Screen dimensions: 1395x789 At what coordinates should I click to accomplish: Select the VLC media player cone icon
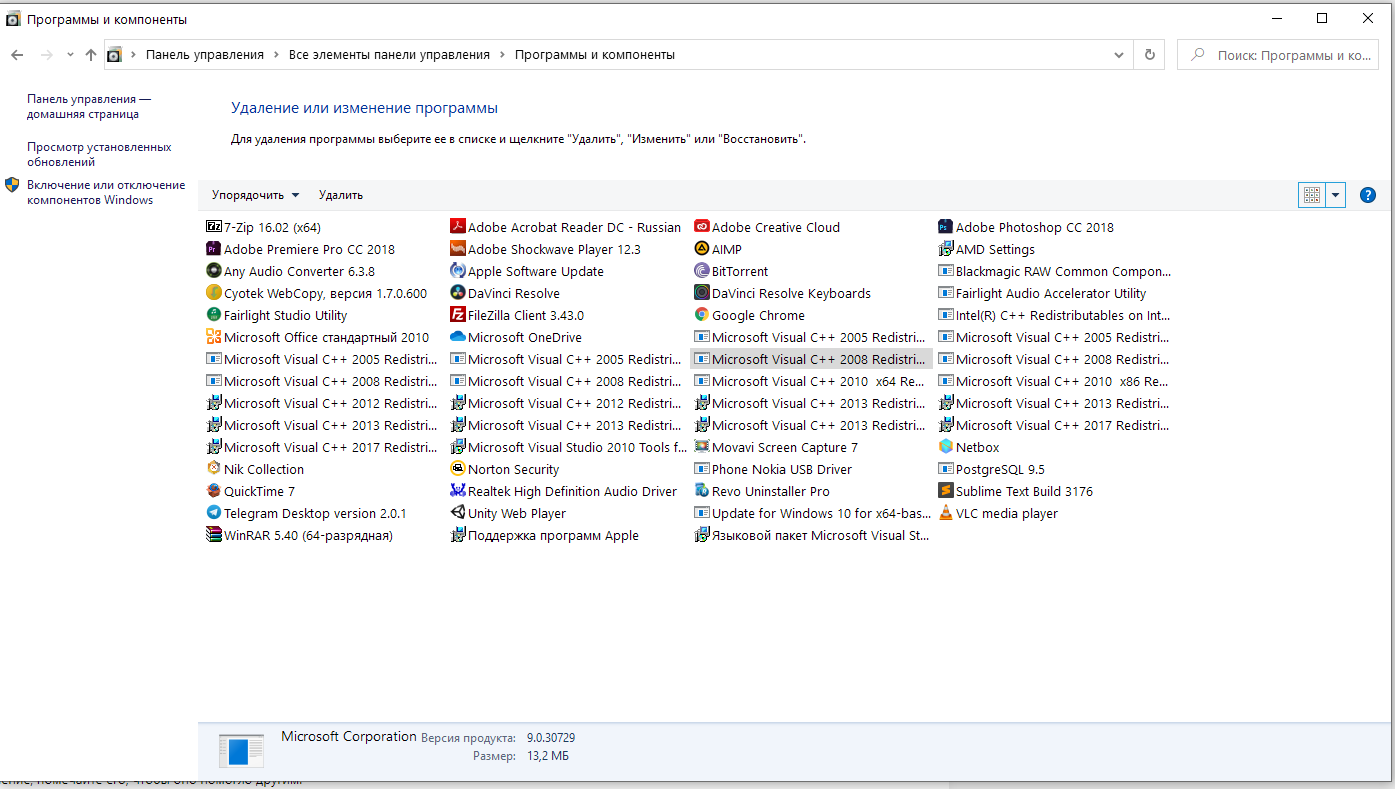tap(945, 513)
